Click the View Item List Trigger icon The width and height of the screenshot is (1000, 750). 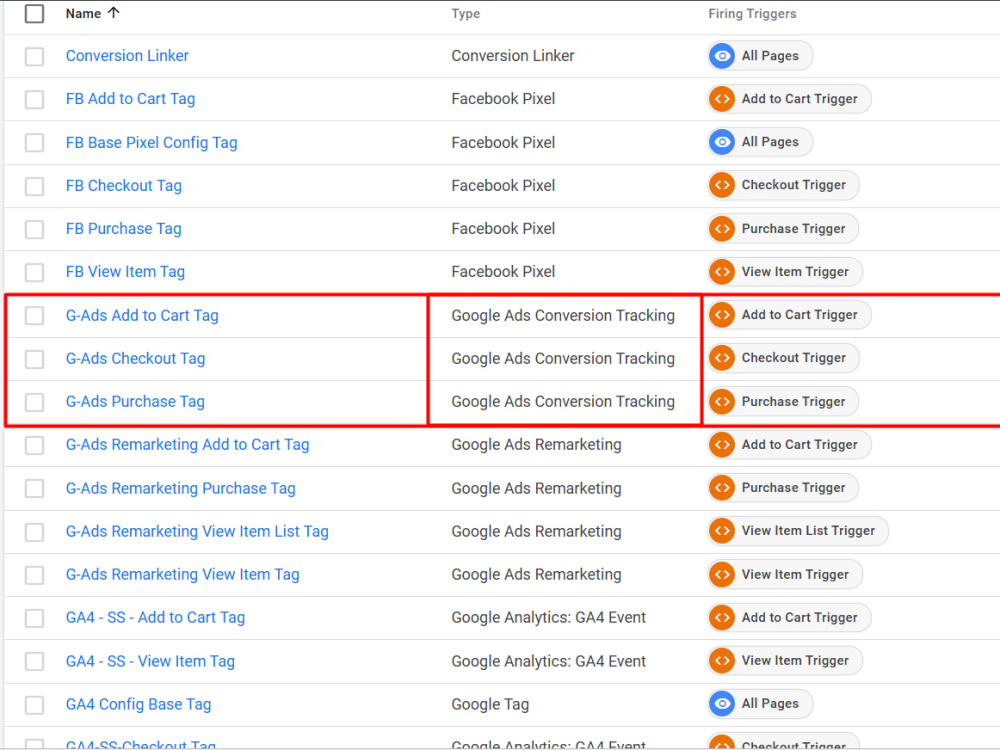pyautogui.click(x=722, y=531)
